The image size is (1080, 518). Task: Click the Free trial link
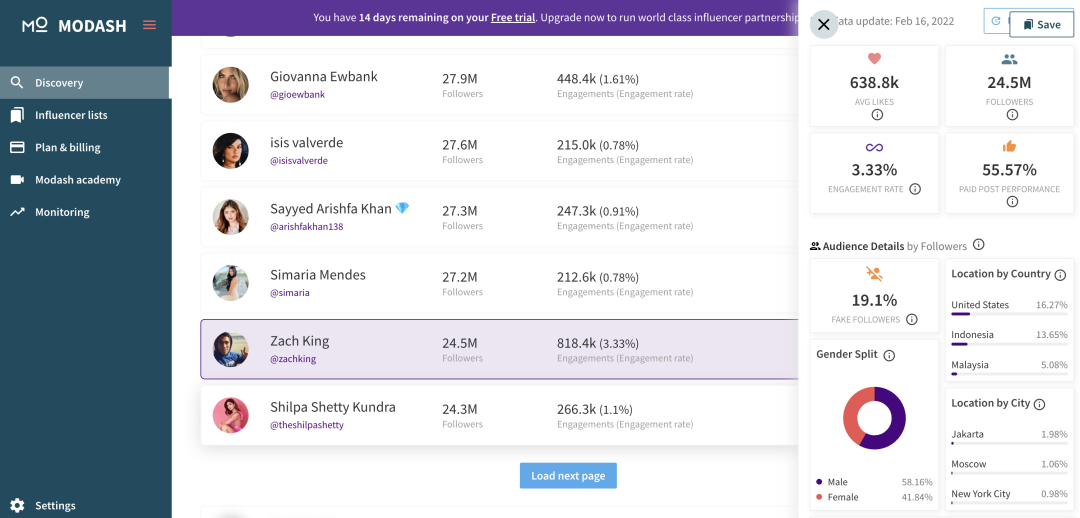coord(513,18)
